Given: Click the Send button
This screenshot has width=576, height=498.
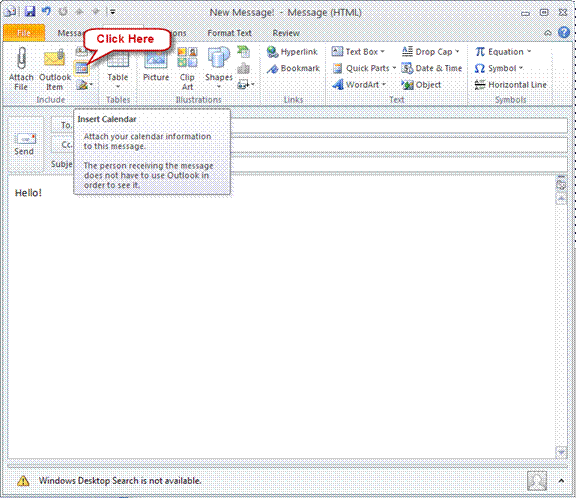Looking at the screenshot, I should 24,144.
